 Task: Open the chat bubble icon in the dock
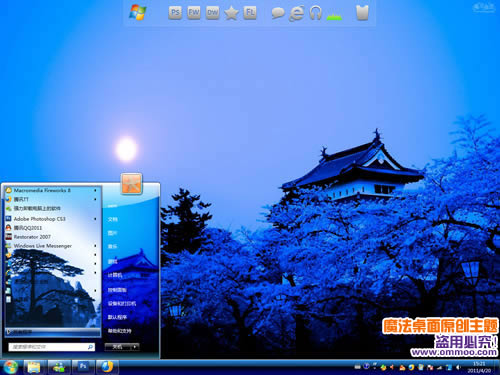[278, 13]
